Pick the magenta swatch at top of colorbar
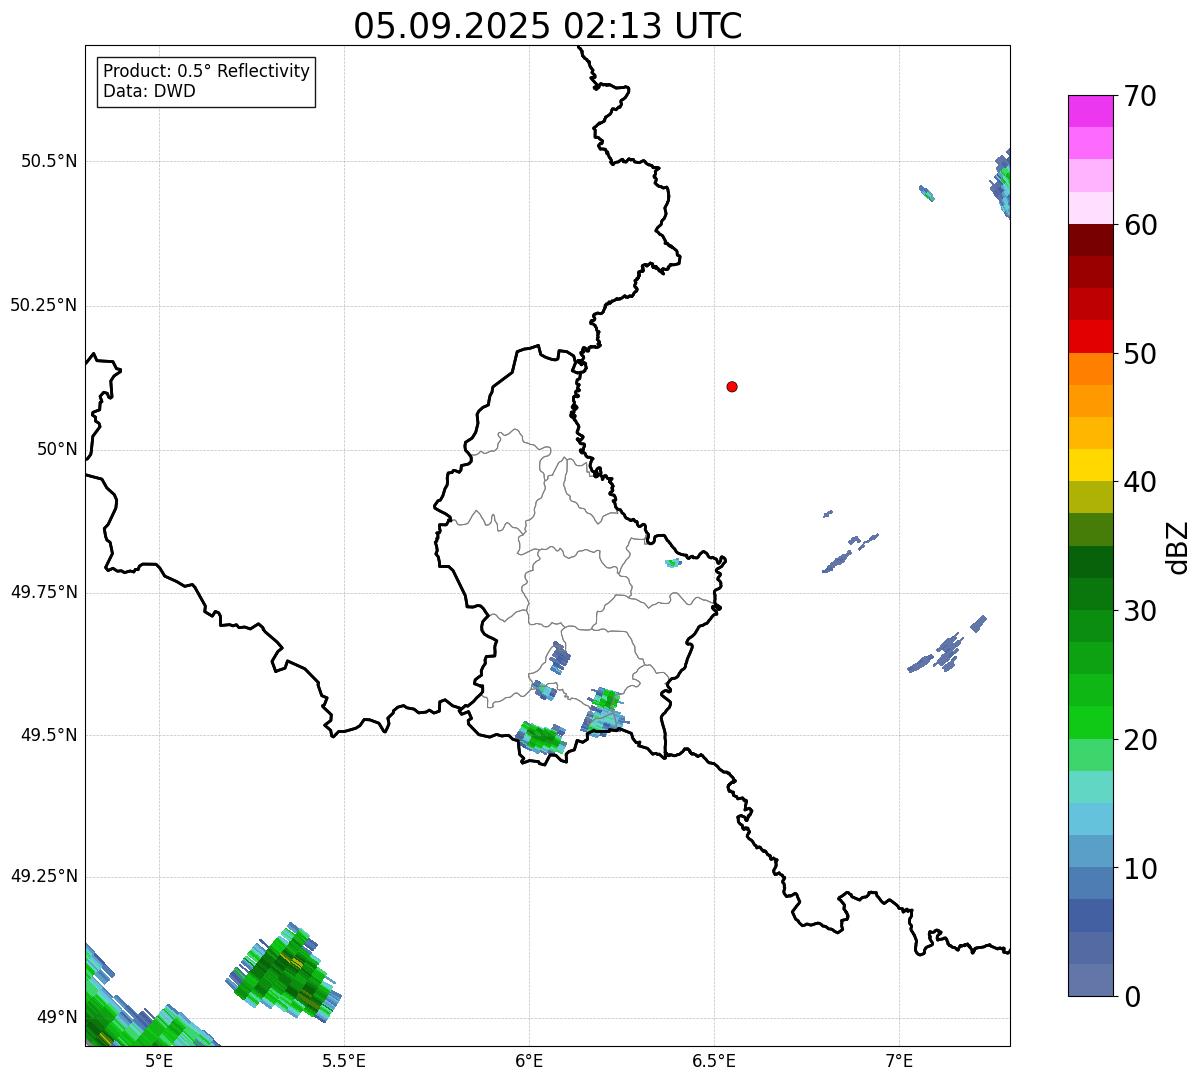Viewport: 1202px width, 1081px height. (1091, 111)
